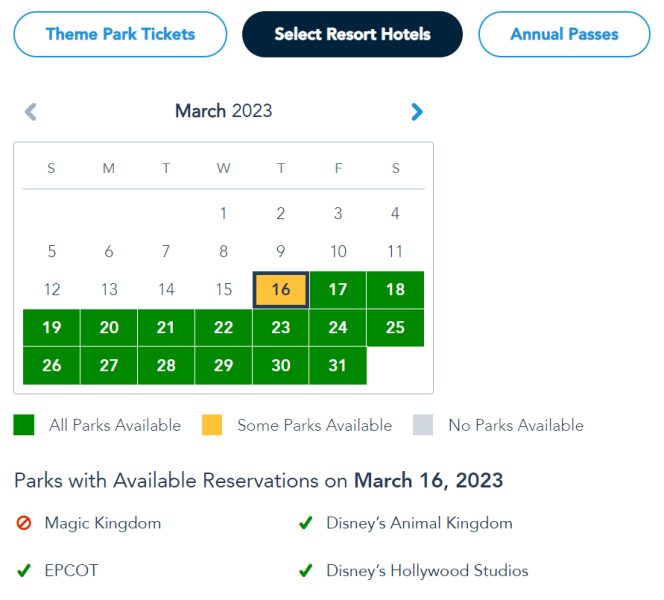664x600 pixels.
Task: Switch to Theme Park Tickets tab
Action: tap(120, 34)
